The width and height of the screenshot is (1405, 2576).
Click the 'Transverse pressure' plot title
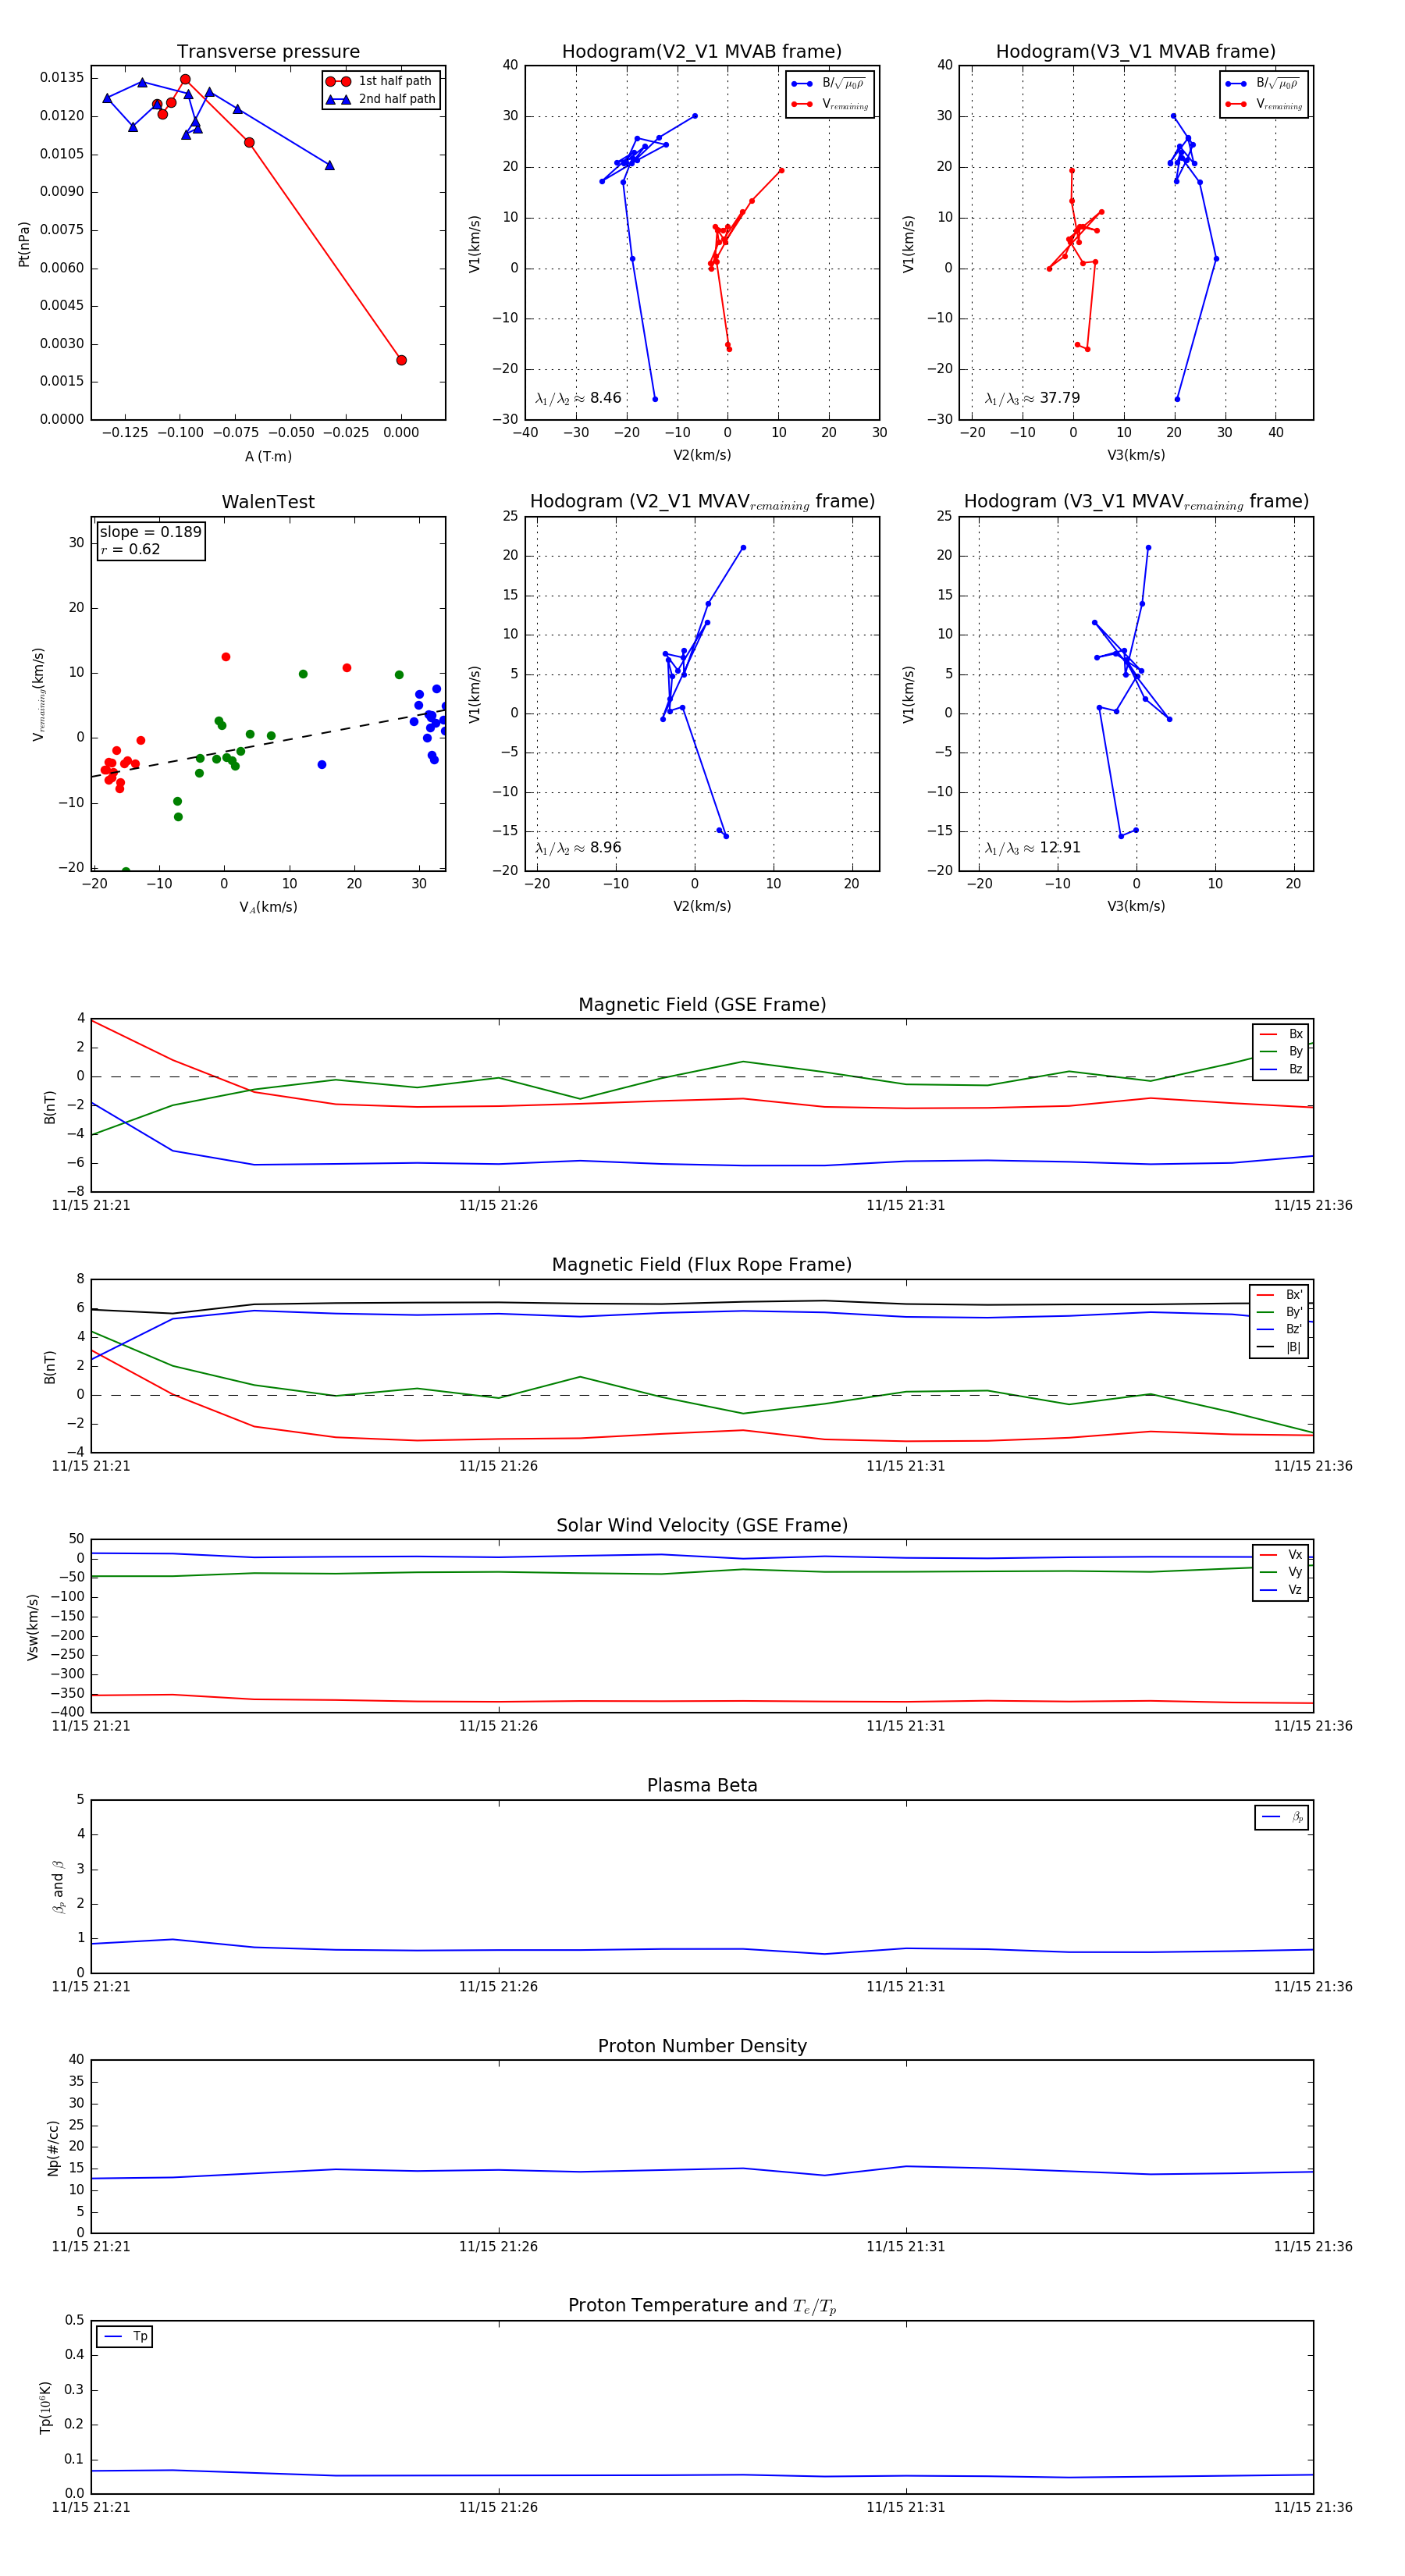click(x=268, y=52)
